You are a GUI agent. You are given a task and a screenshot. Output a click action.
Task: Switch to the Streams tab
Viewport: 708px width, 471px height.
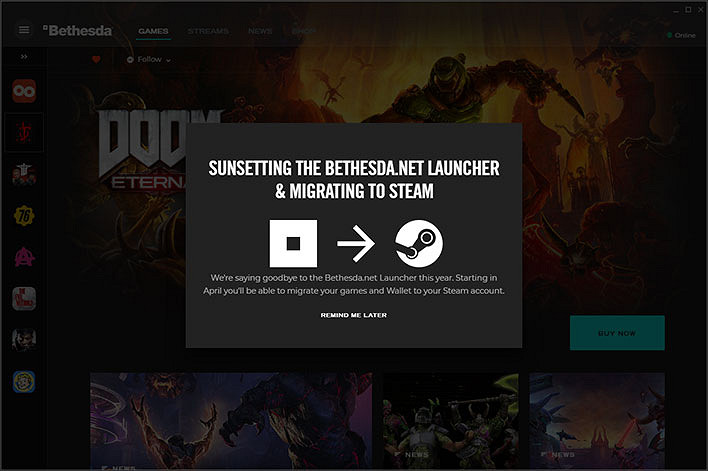(x=208, y=31)
